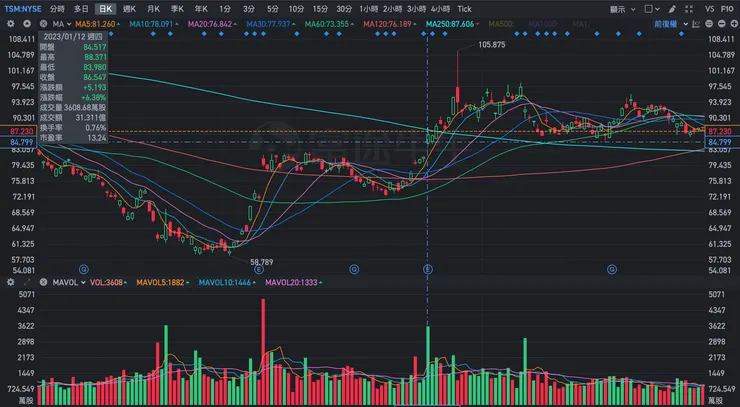Open MA indicator settings gear

tap(10, 24)
